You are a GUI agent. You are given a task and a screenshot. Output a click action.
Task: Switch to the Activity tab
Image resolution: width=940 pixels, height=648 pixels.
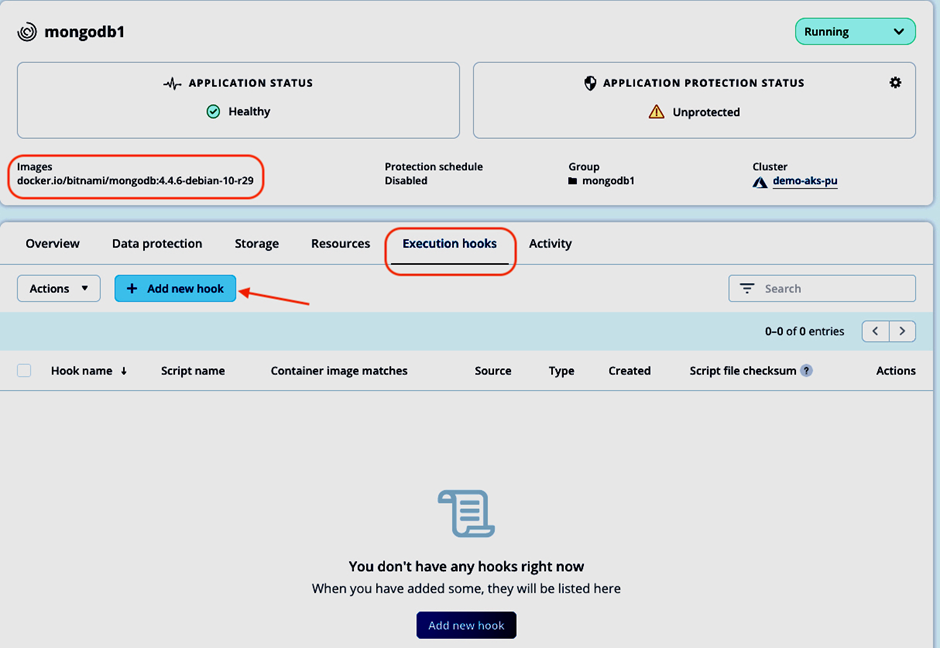pyautogui.click(x=550, y=243)
